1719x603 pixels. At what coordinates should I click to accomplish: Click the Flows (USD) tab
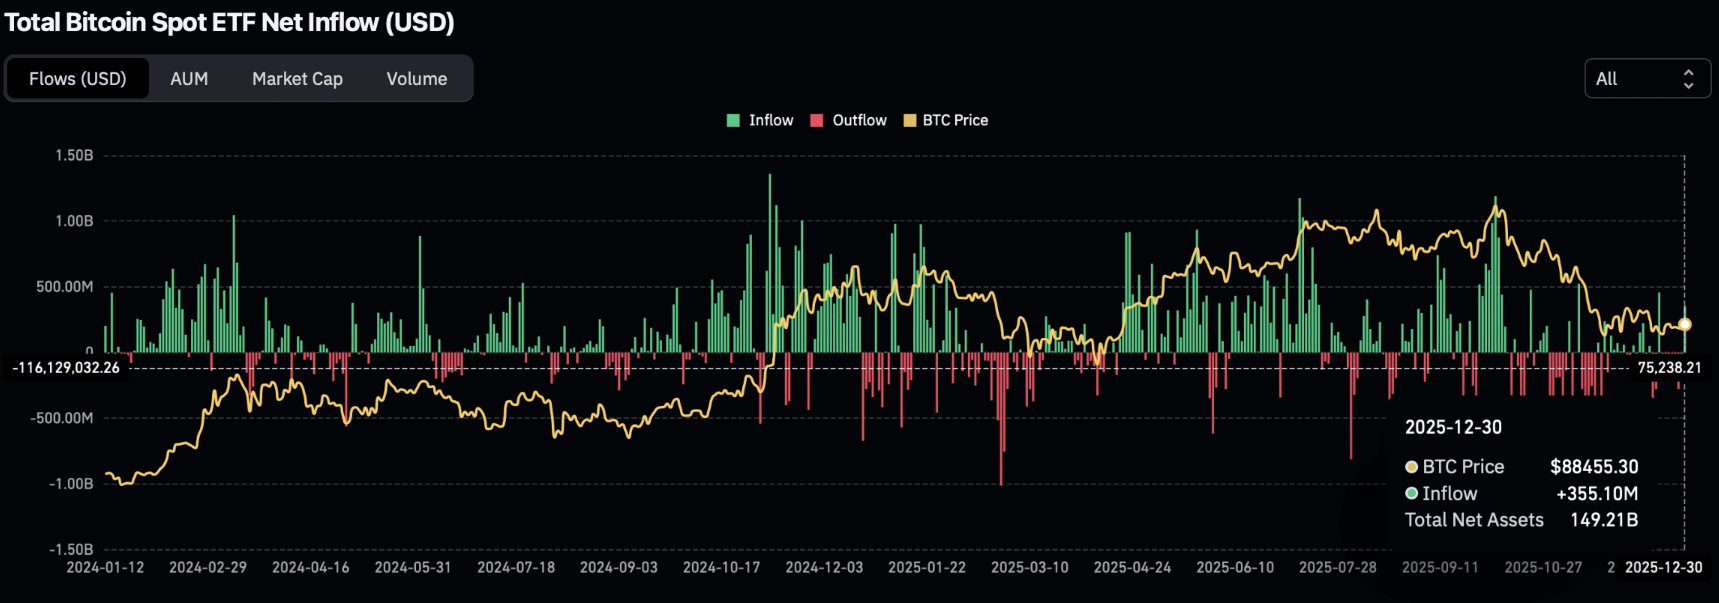tap(78, 79)
